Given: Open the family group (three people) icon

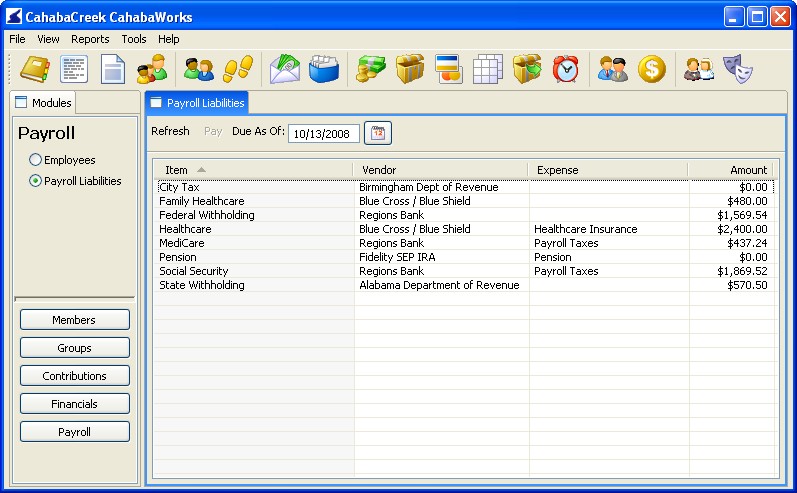Looking at the screenshot, I should tap(151, 69).
